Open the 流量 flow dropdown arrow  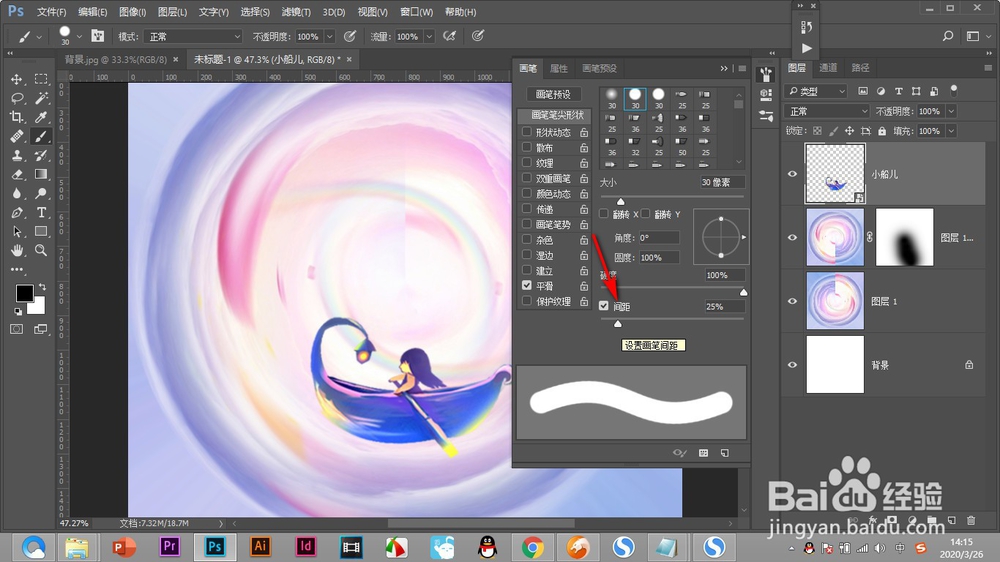[429, 36]
